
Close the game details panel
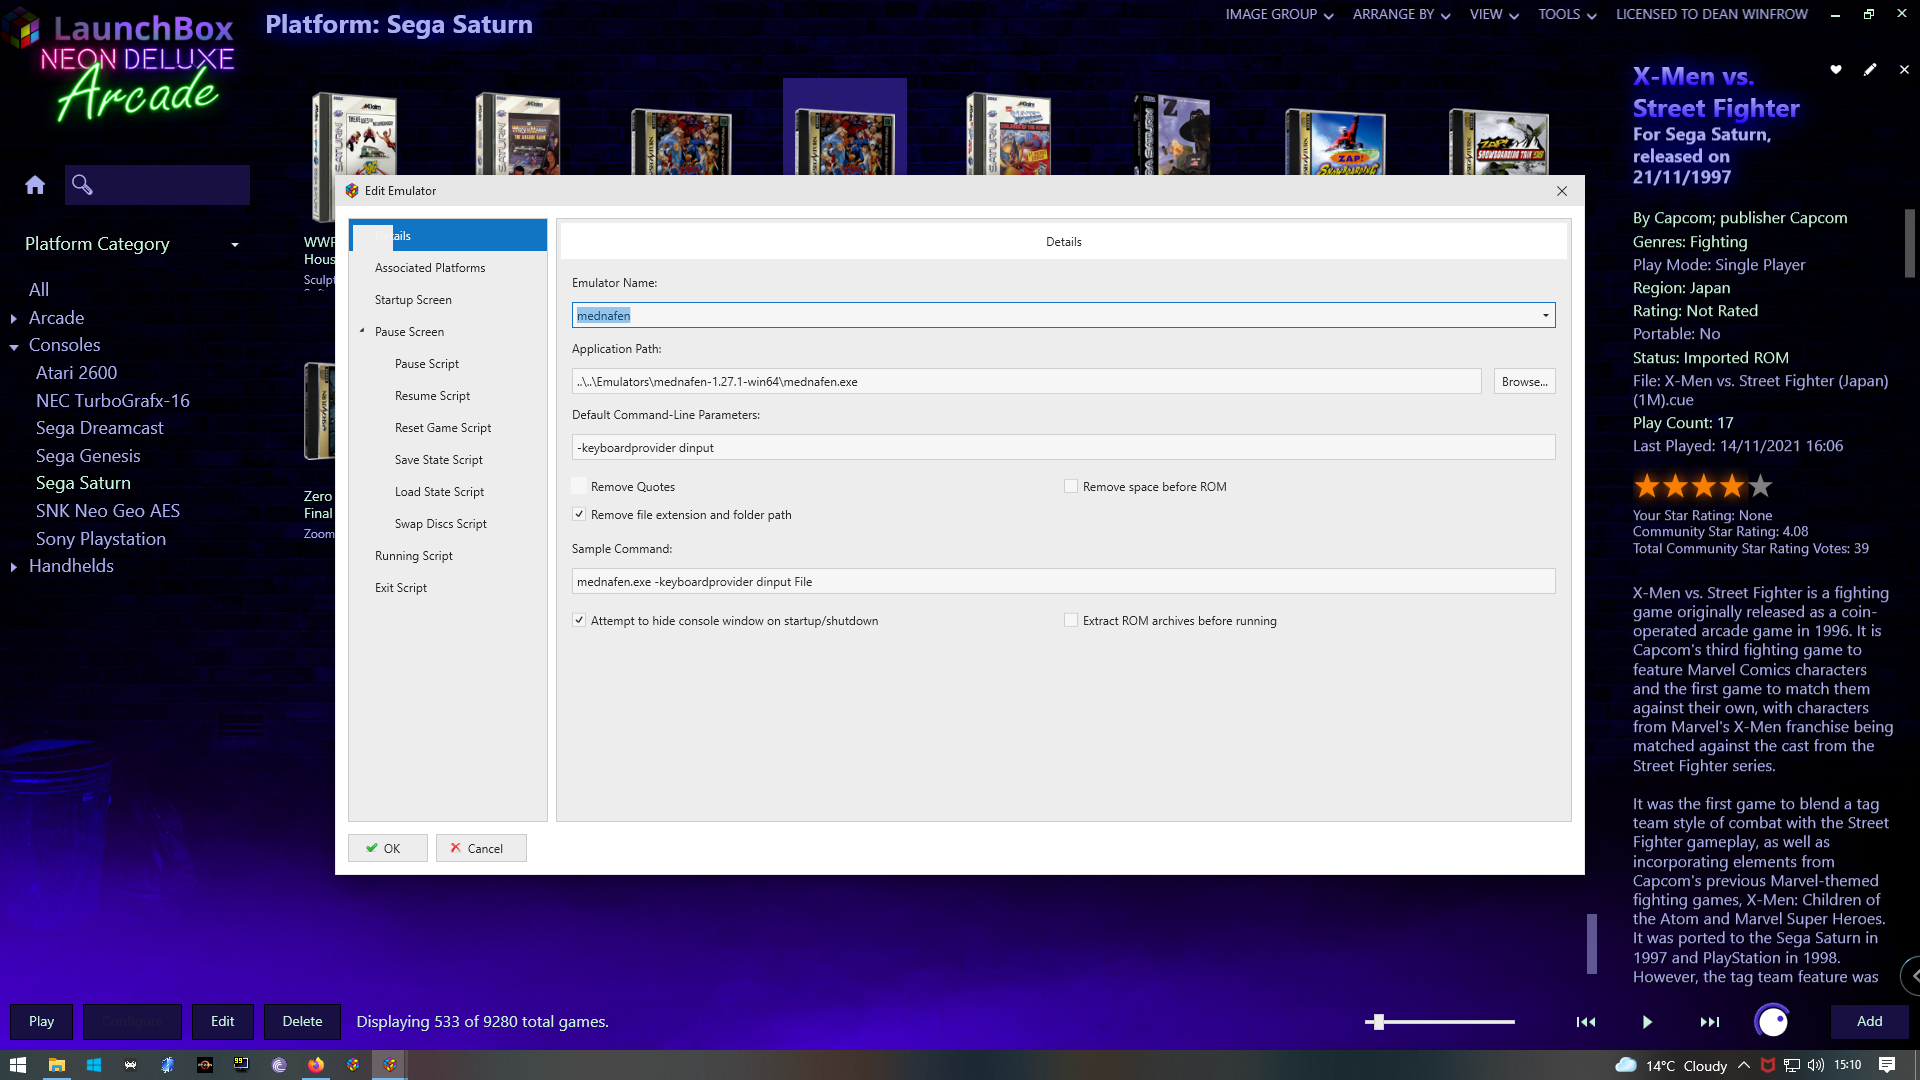tap(1904, 70)
